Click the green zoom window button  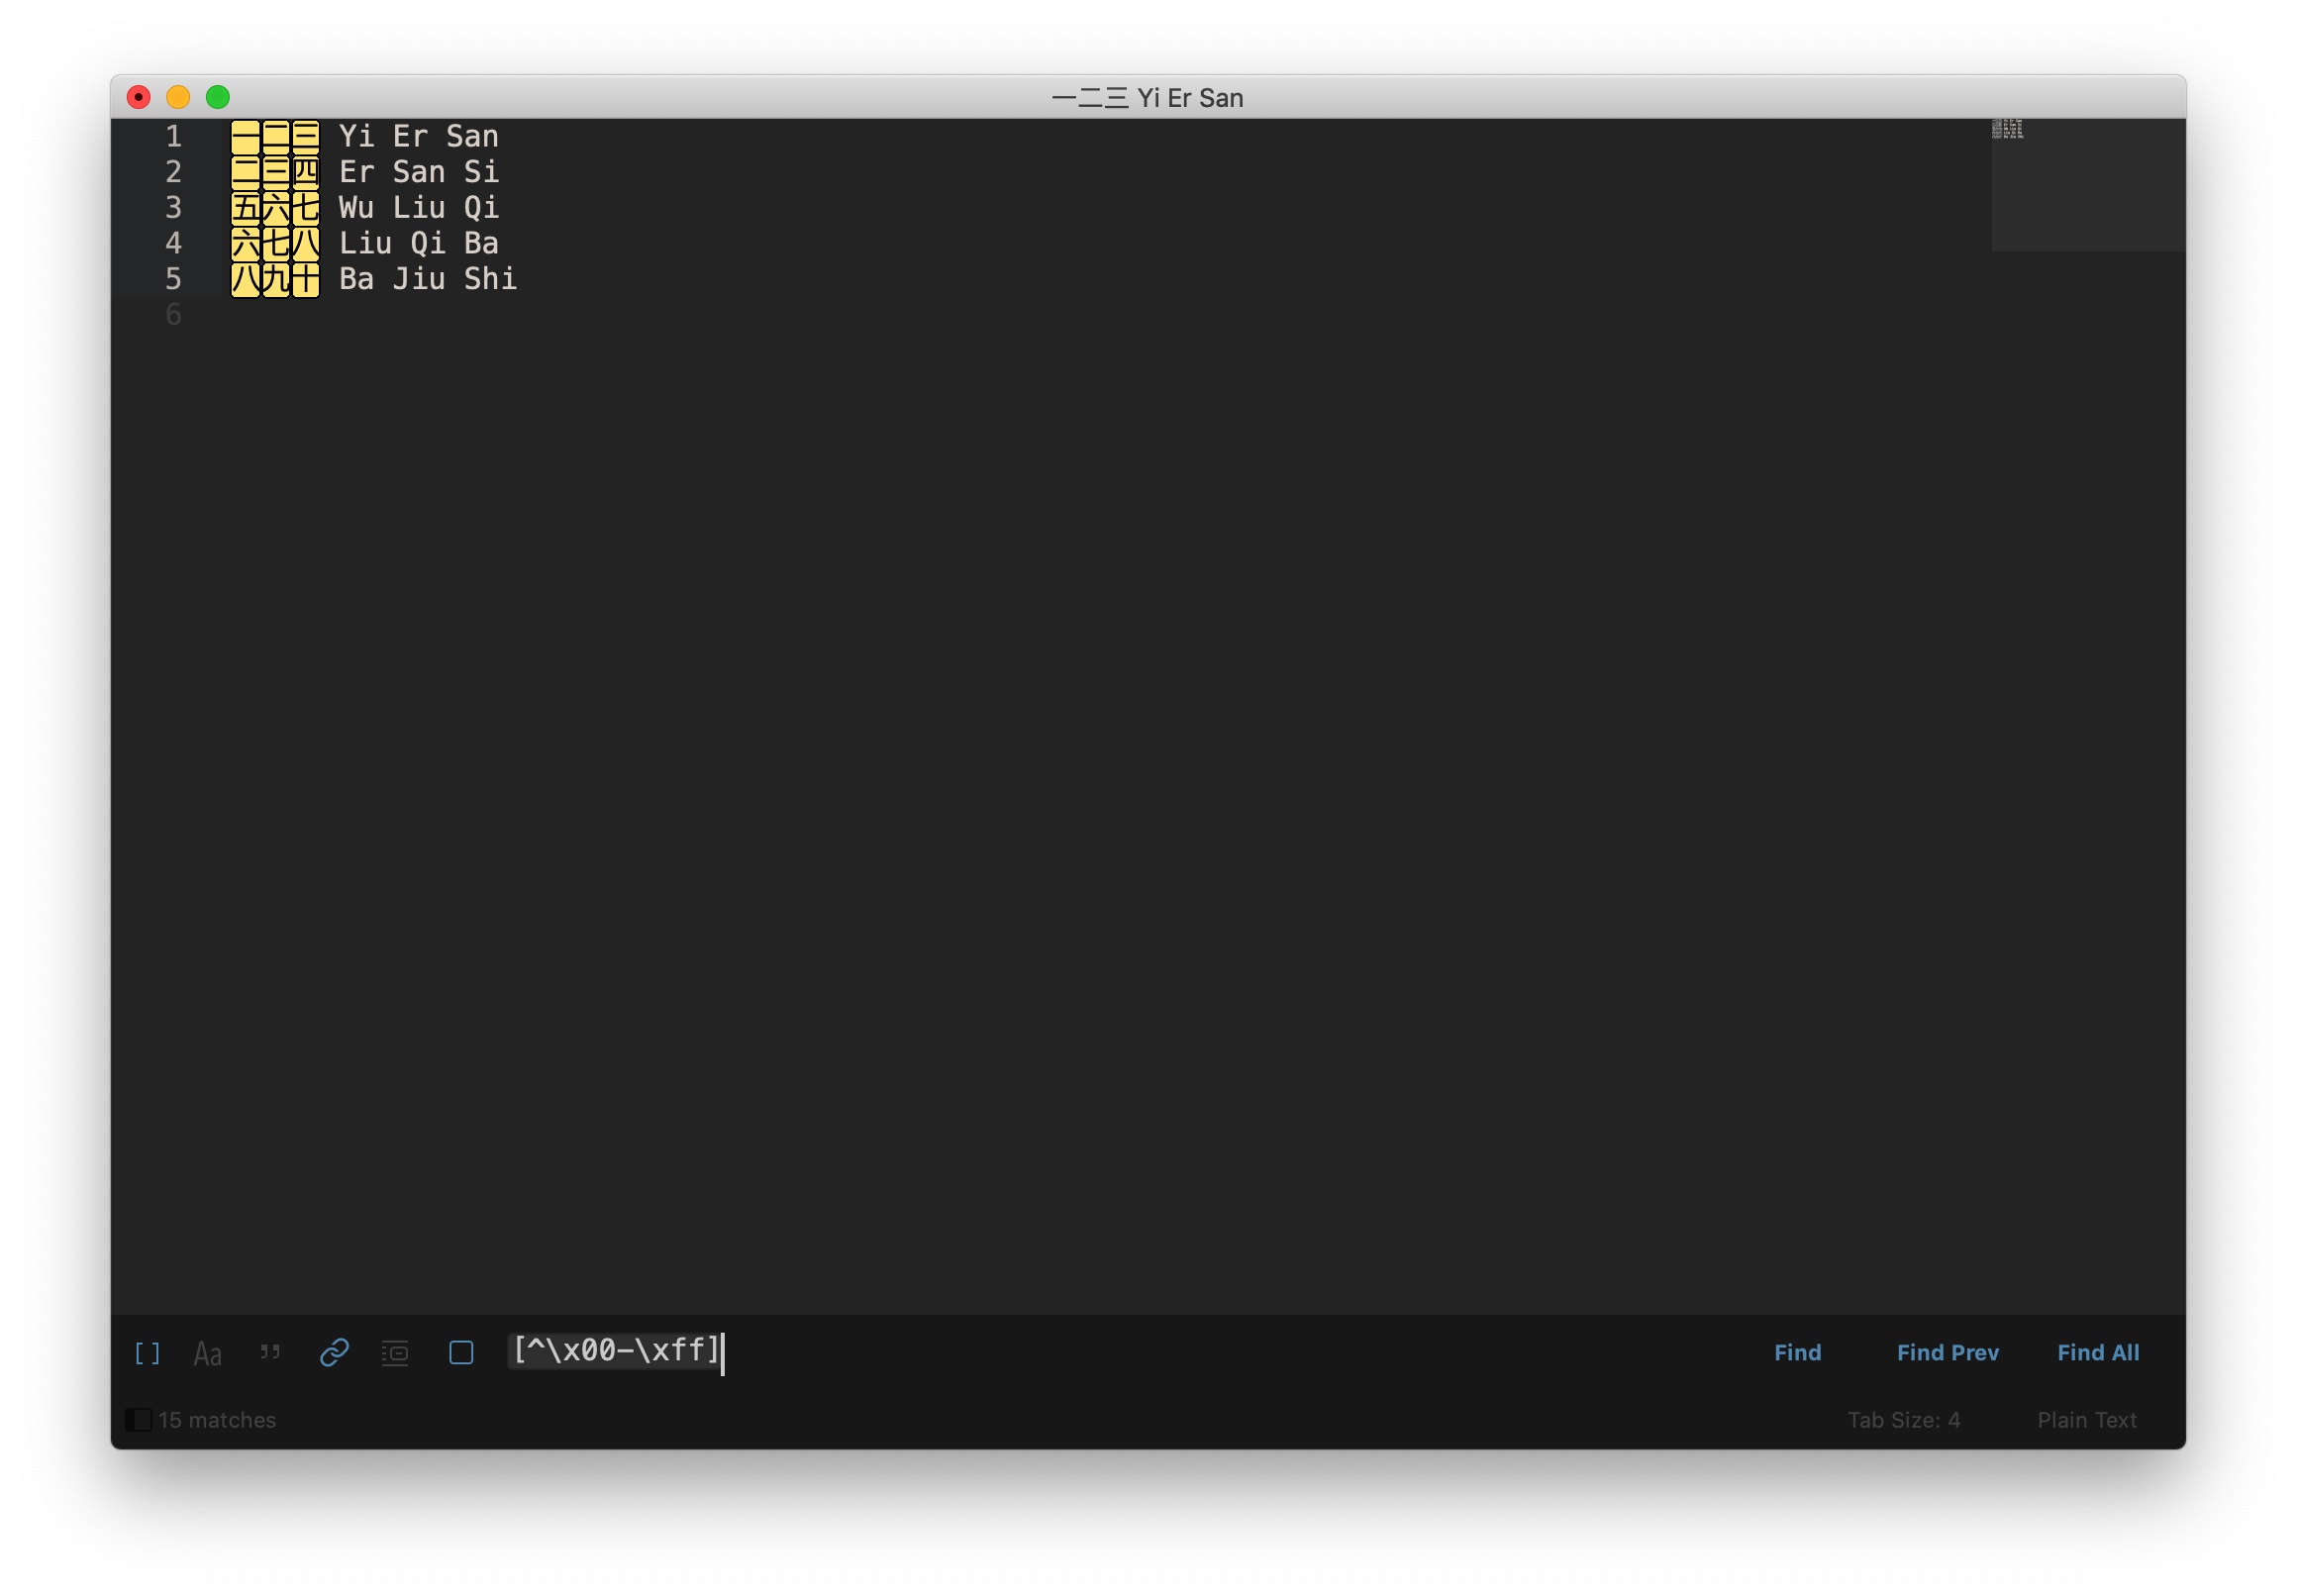pyautogui.click(x=218, y=97)
